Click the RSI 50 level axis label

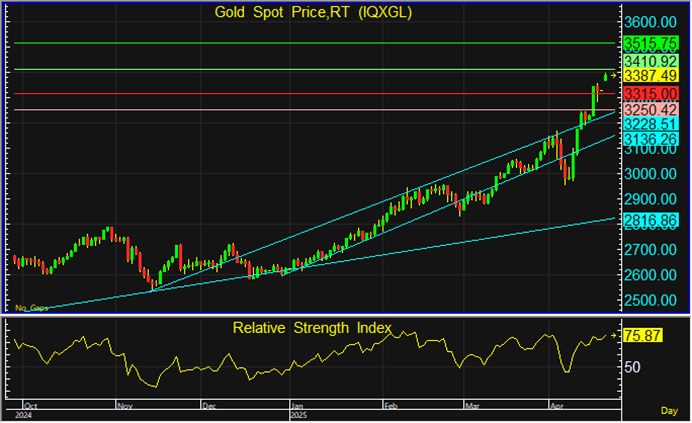[632, 367]
